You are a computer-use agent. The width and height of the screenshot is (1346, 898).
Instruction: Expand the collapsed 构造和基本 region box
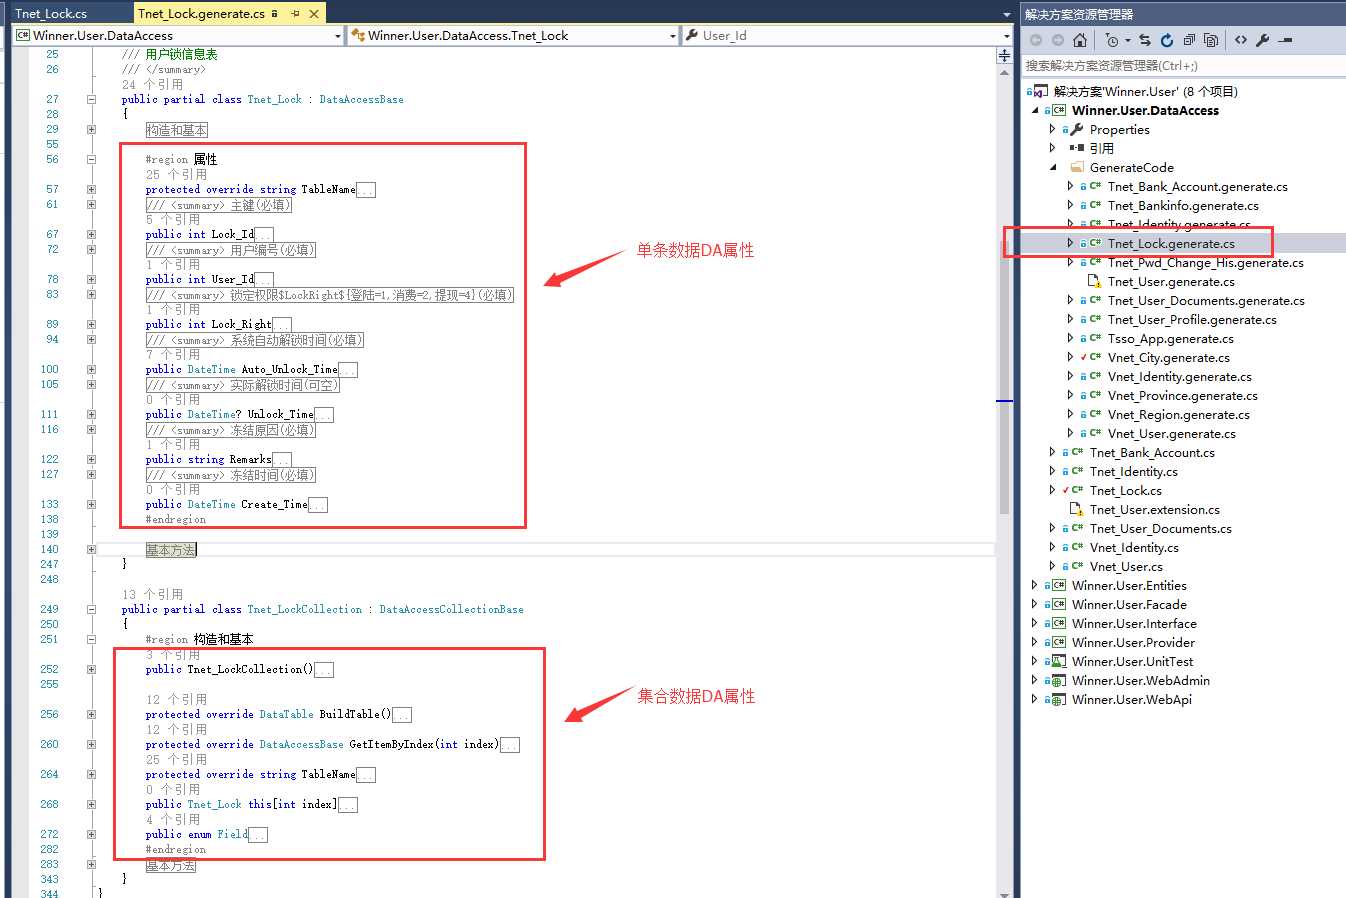176,130
